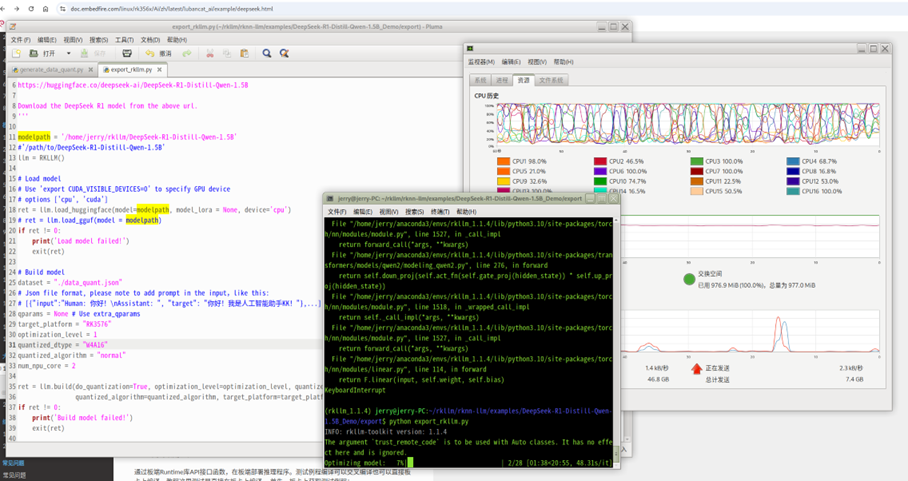
Task: Click the 打开 (Open) folder icon in Pluma
Action: tap(34, 53)
